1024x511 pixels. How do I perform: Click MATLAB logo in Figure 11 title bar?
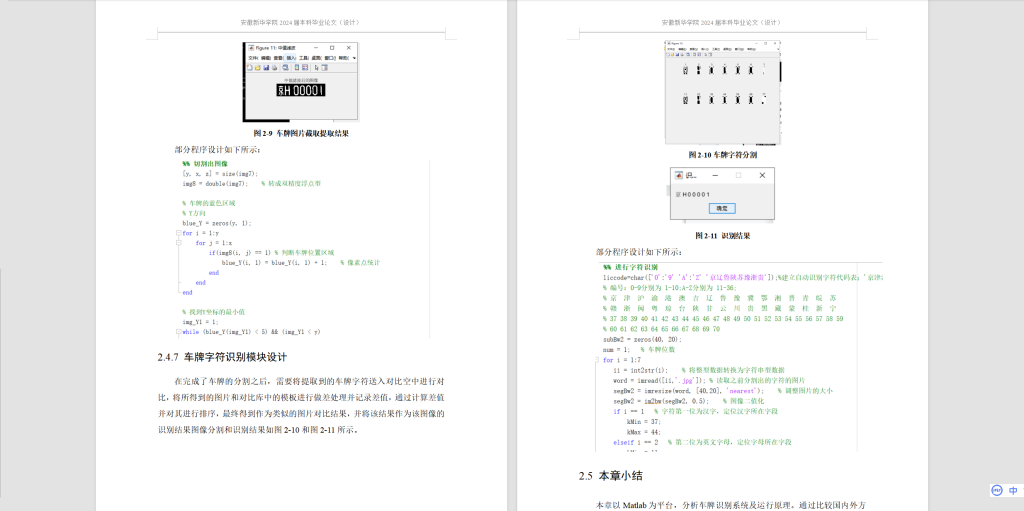click(251, 48)
